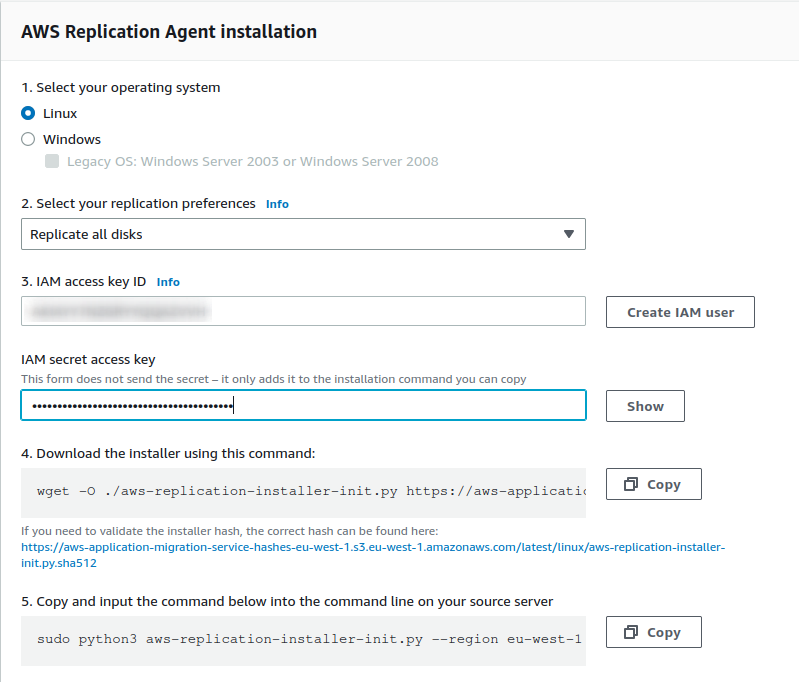Click into the IAM secret access key field
The width and height of the screenshot is (799, 682).
pos(303,406)
